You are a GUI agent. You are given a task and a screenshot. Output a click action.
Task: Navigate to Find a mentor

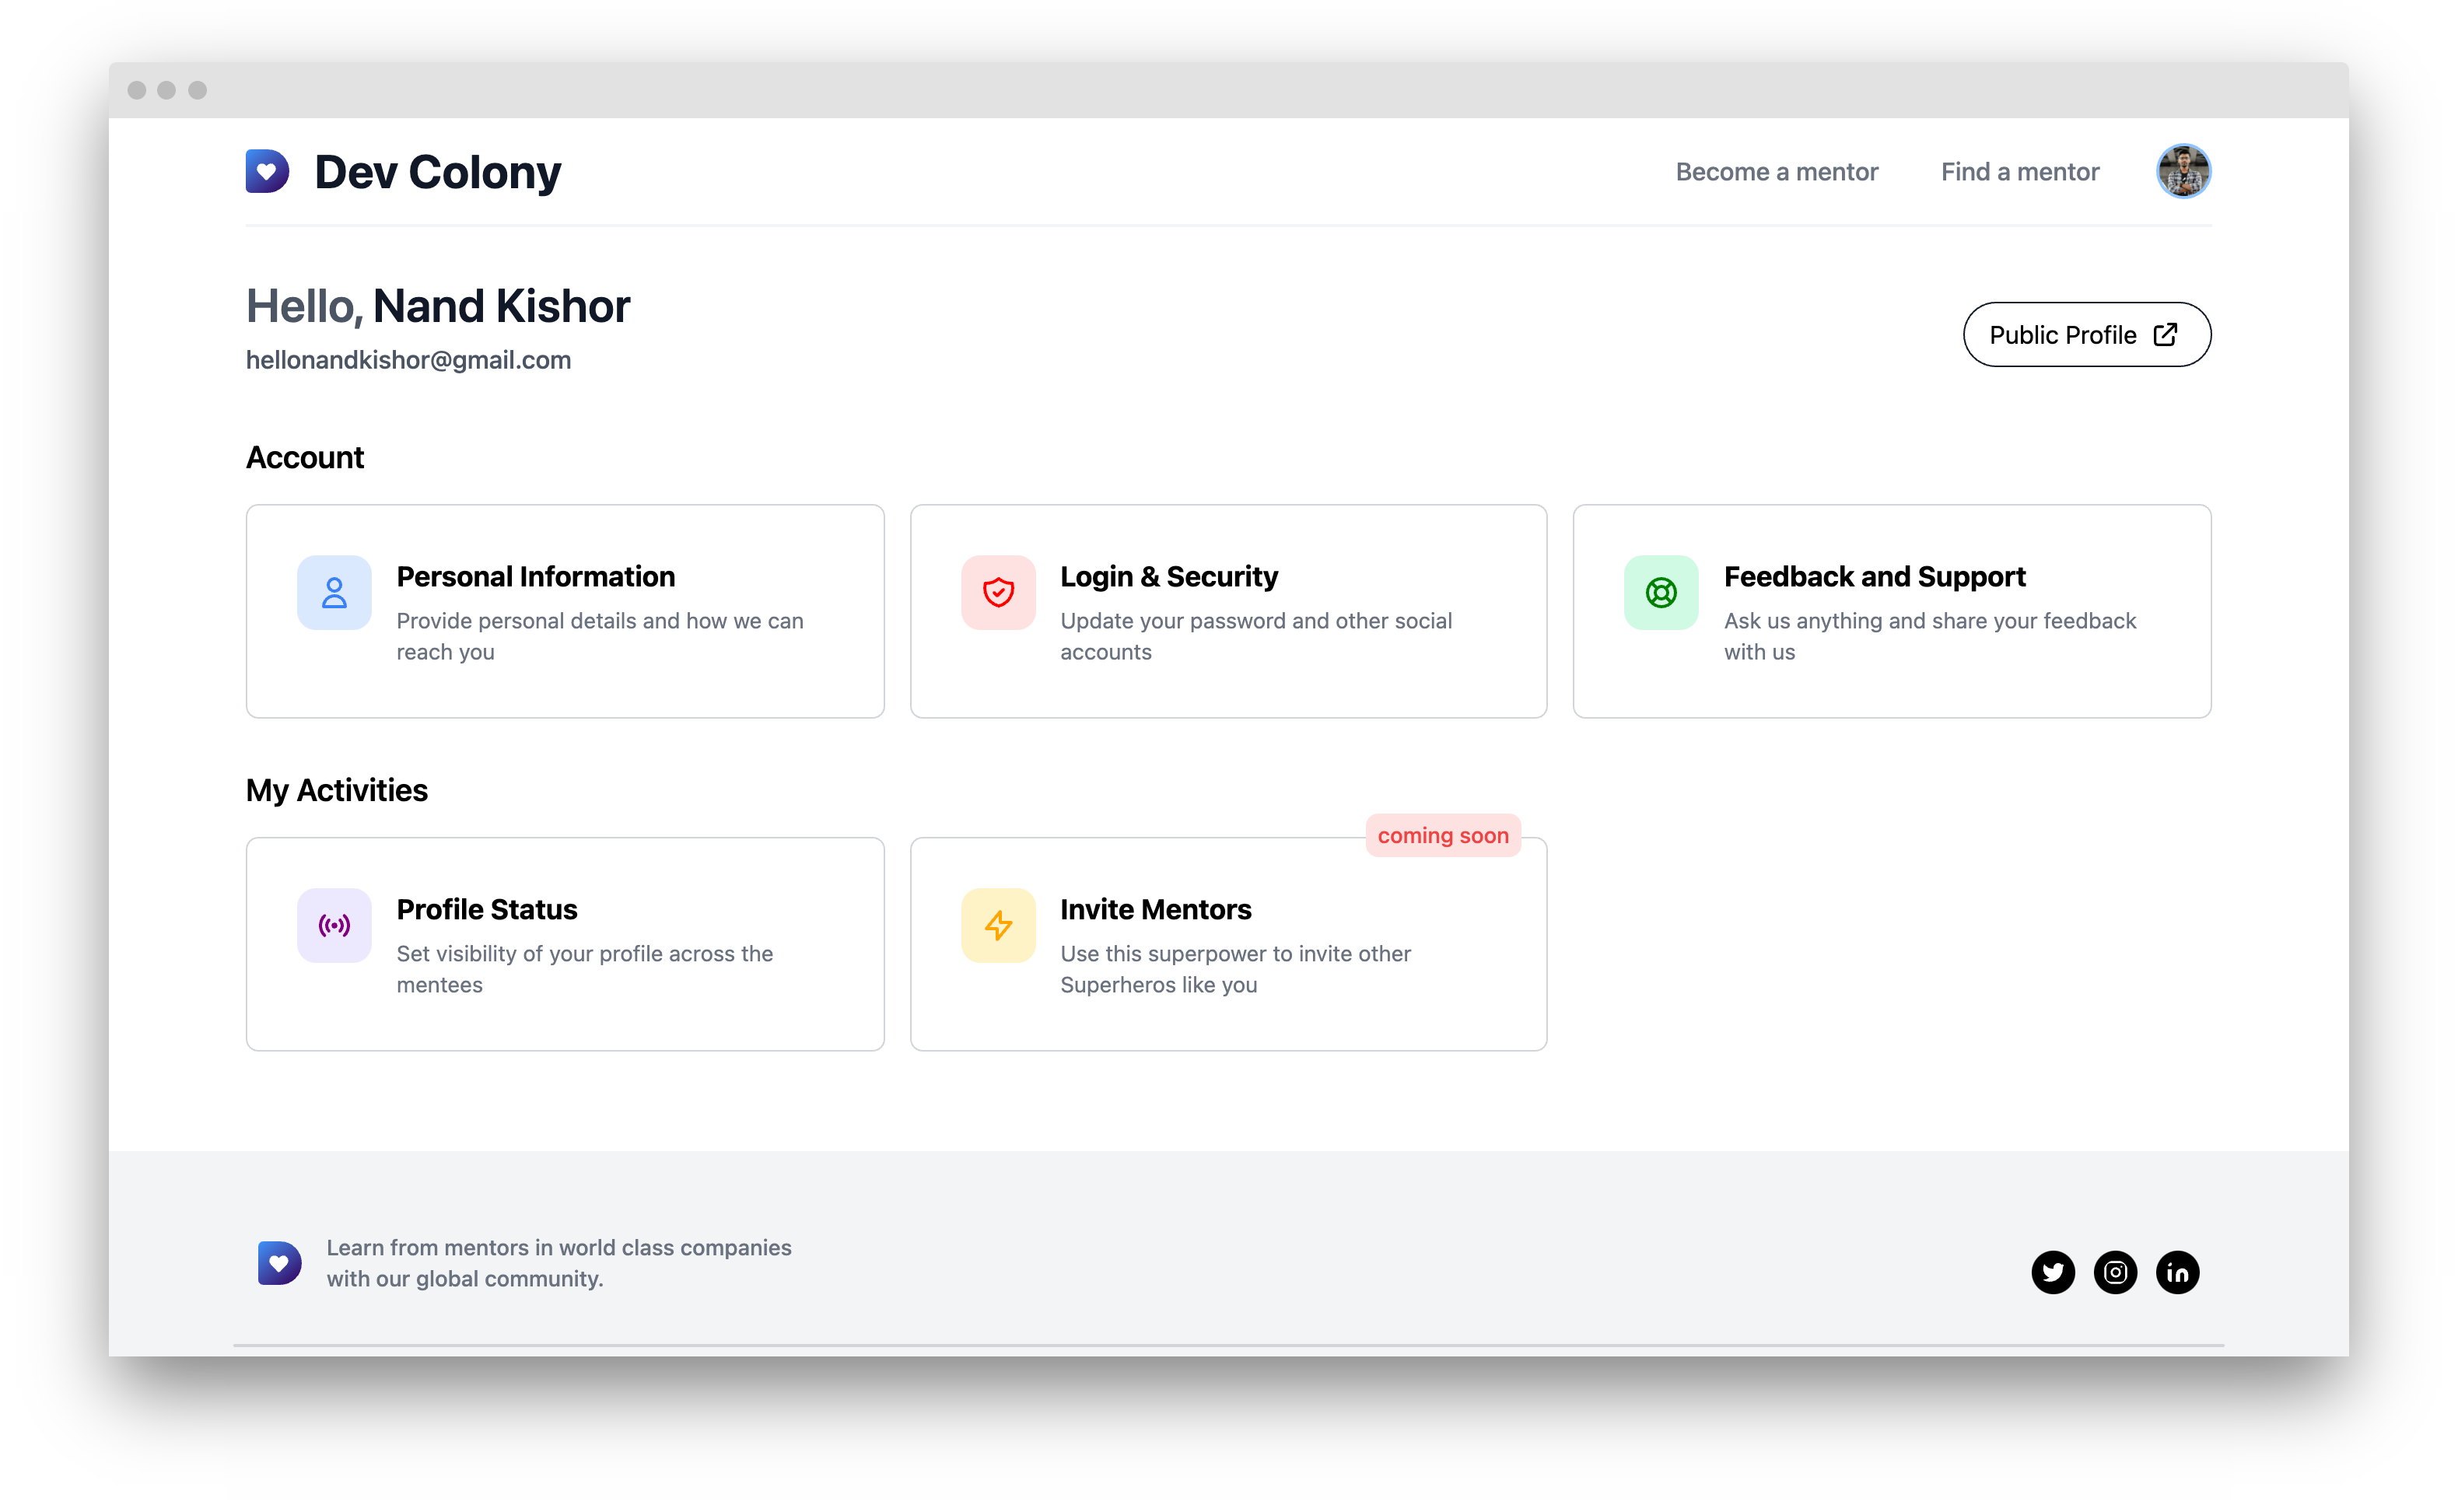click(2019, 172)
